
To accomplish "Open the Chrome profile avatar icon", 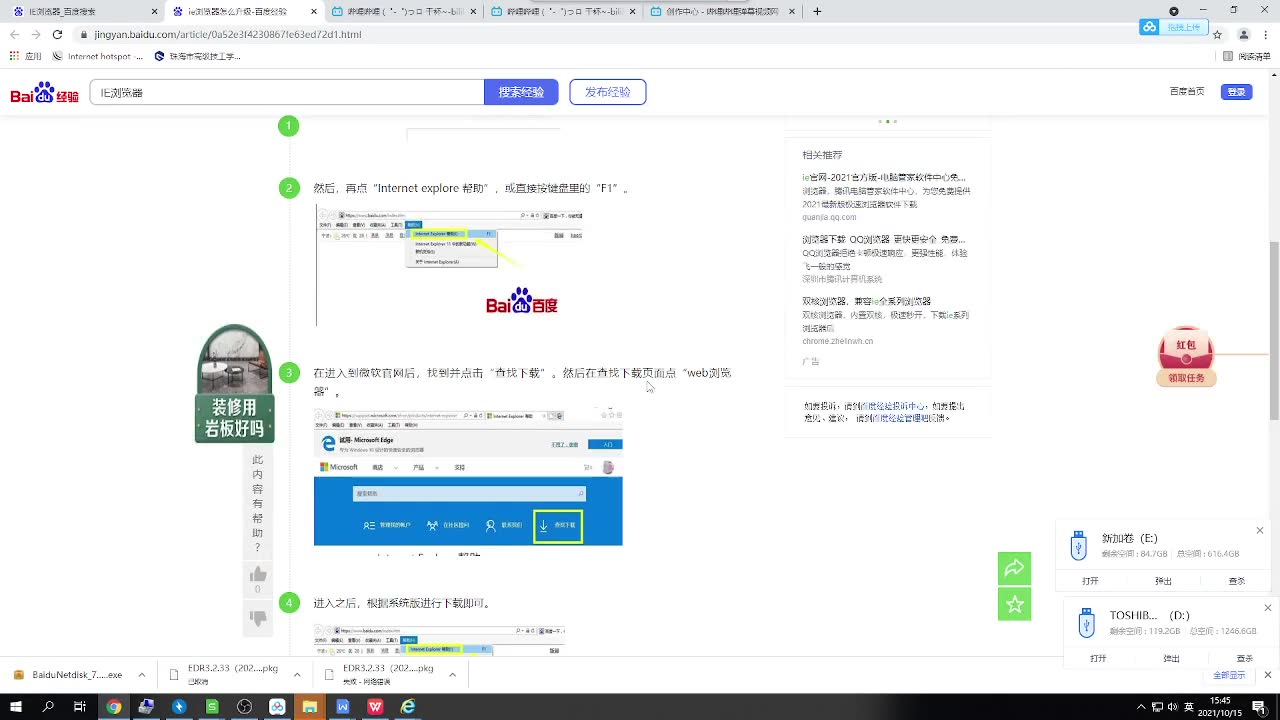I will click(1244, 34).
